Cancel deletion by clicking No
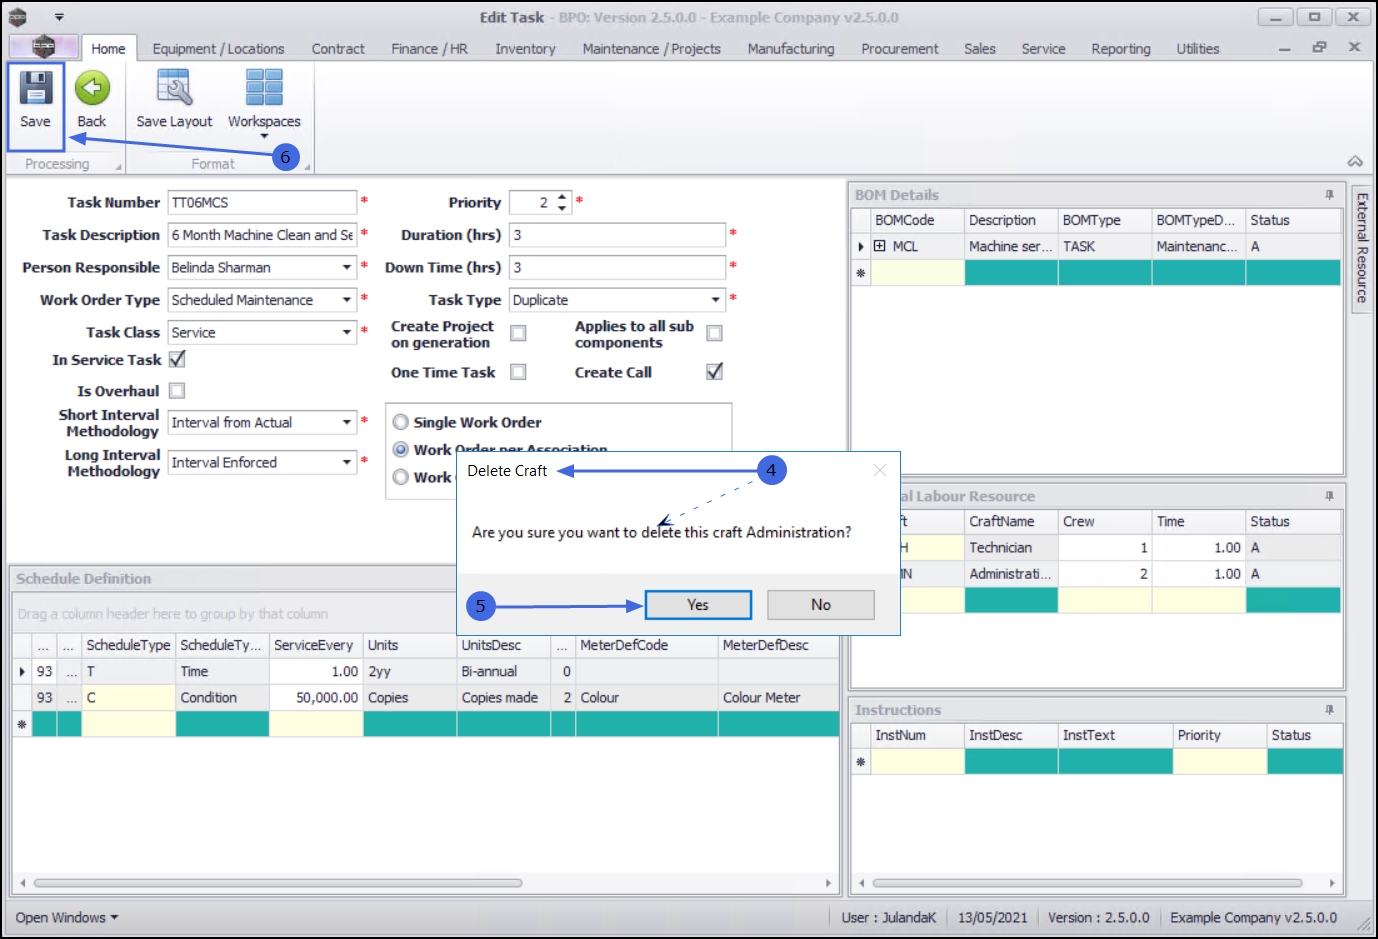This screenshot has height=939, width=1378. (820, 604)
